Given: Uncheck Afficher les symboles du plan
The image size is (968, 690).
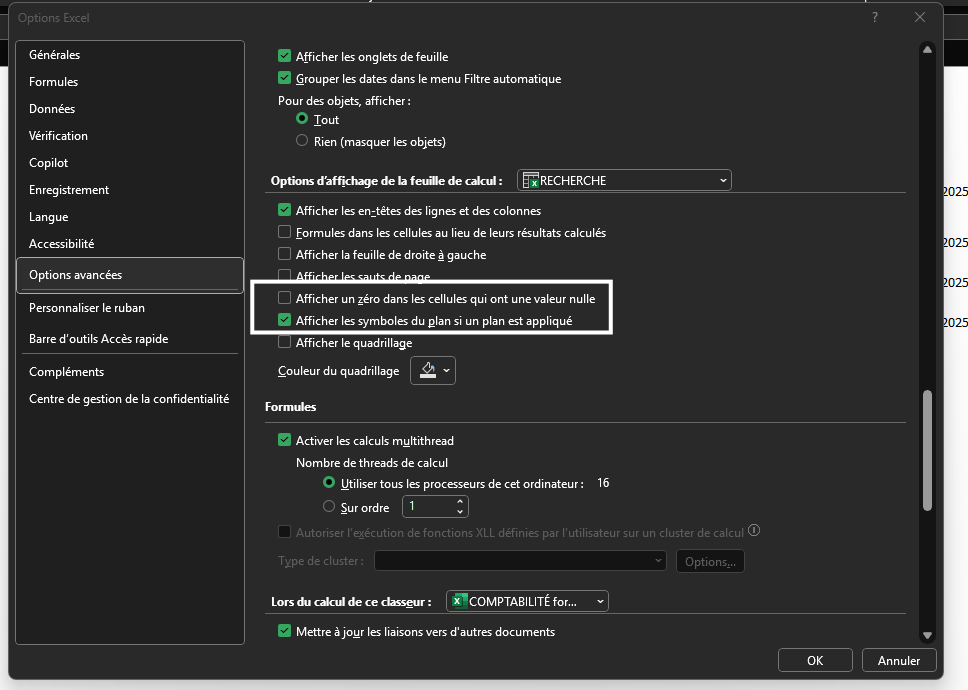Looking at the screenshot, I should point(285,321).
